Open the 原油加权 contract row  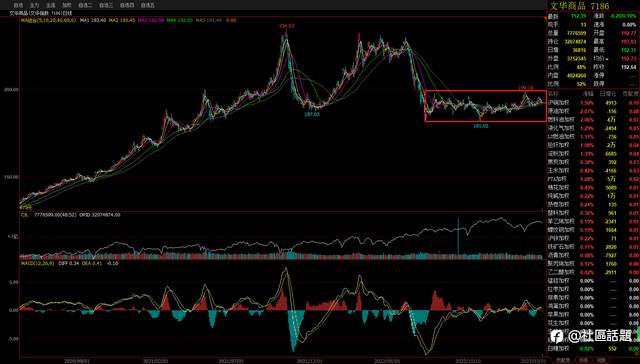[x=593, y=111]
